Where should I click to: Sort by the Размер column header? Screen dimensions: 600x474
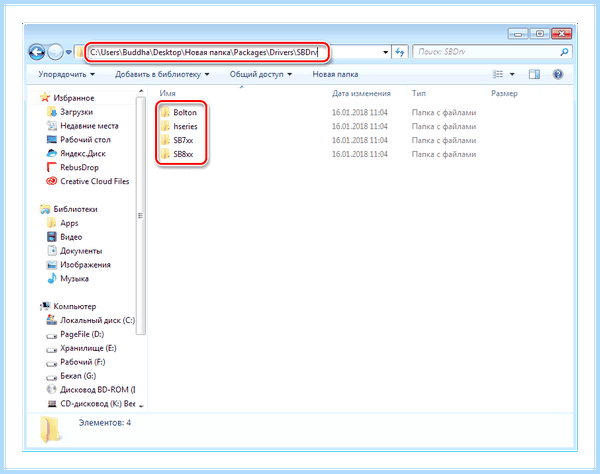click(x=504, y=93)
